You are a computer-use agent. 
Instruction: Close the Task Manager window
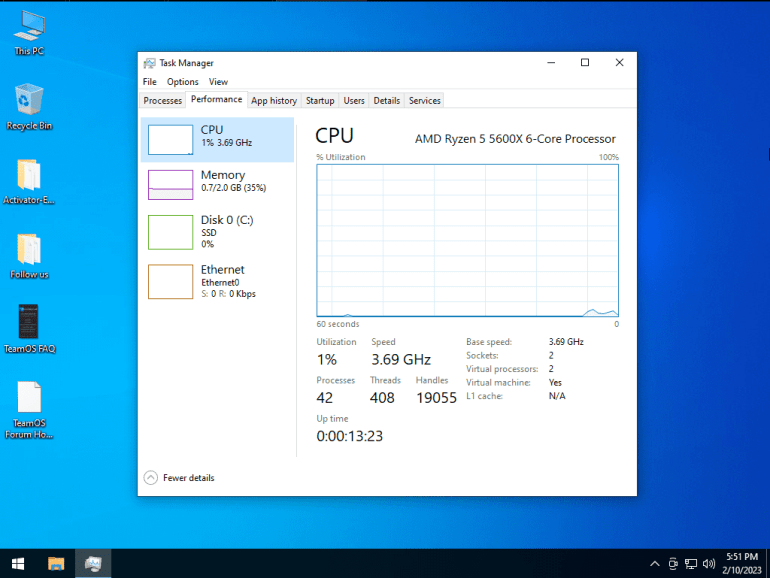pyautogui.click(x=619, y=63)
